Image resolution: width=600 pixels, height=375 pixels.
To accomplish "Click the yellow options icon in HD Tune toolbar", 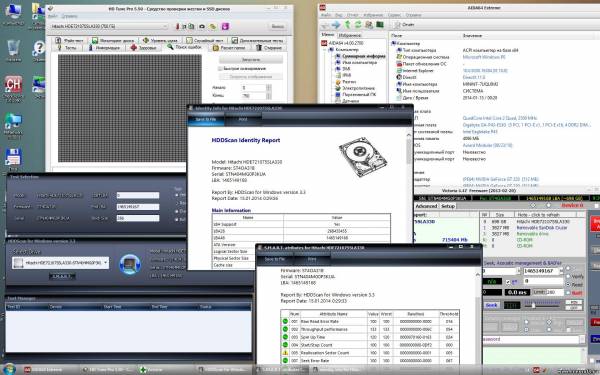I will pos(213,26).
